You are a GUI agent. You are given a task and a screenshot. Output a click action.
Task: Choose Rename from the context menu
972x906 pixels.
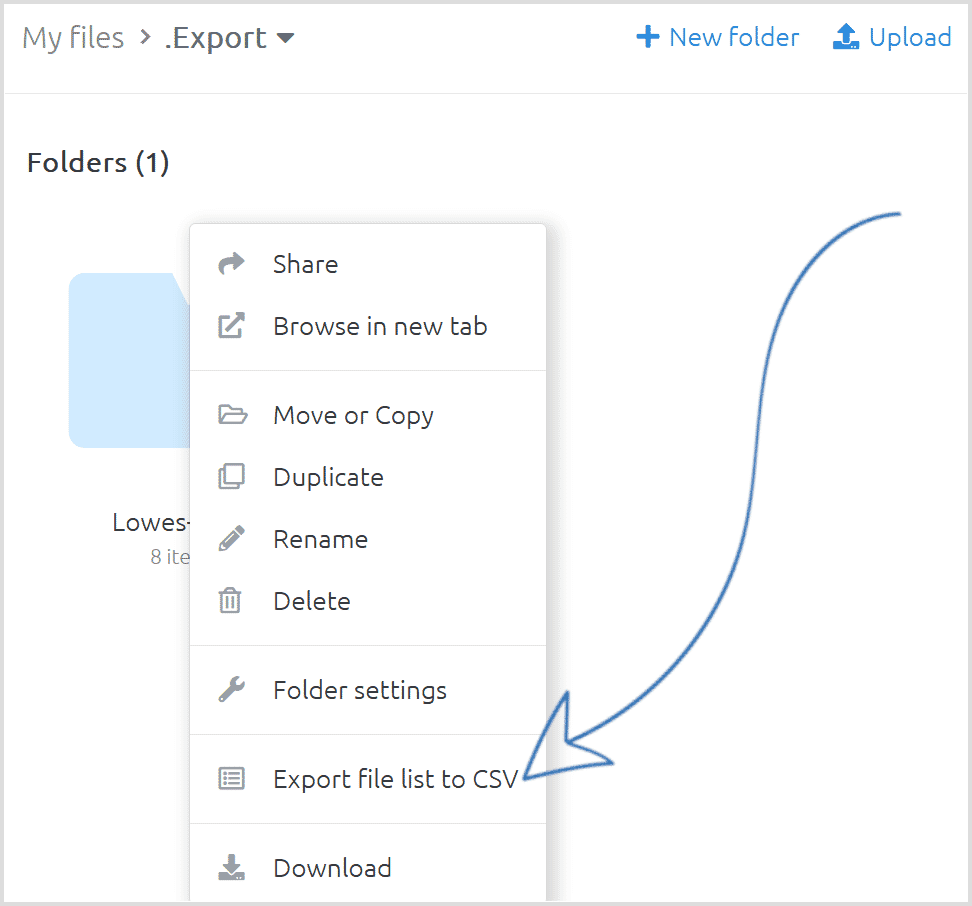(320, 539)
